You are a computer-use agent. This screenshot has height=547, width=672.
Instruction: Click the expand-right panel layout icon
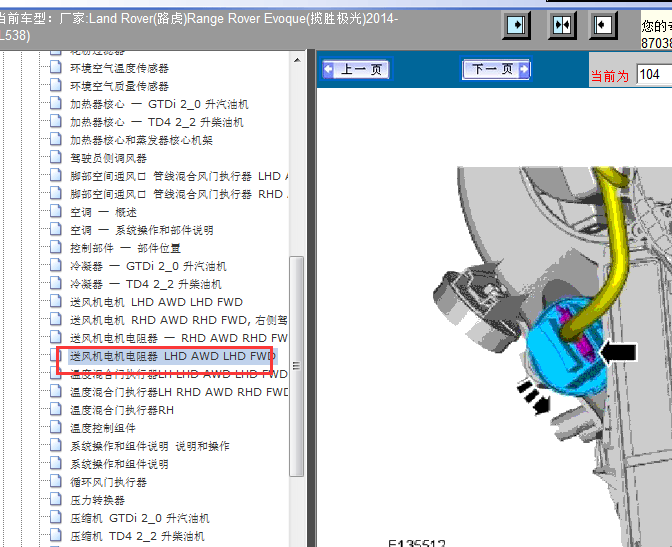click(516, 25)
